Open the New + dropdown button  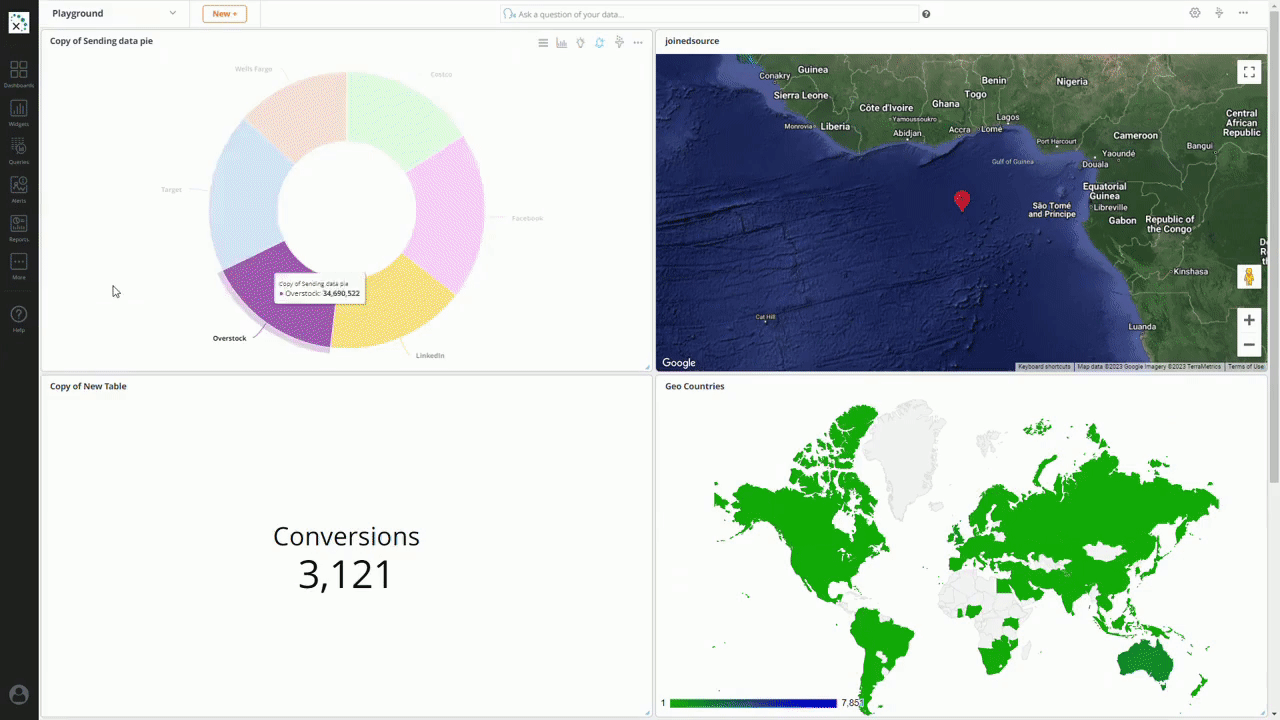[224, 14]
